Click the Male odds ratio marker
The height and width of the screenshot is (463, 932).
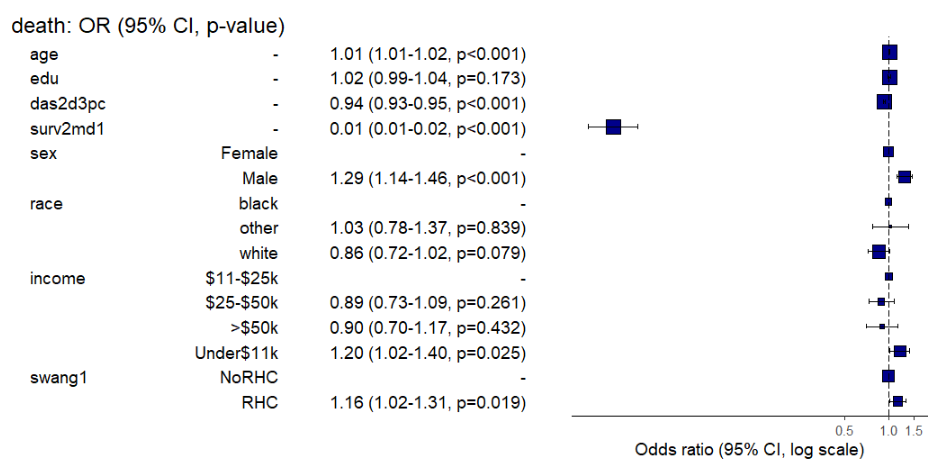[x=905, y=177]
